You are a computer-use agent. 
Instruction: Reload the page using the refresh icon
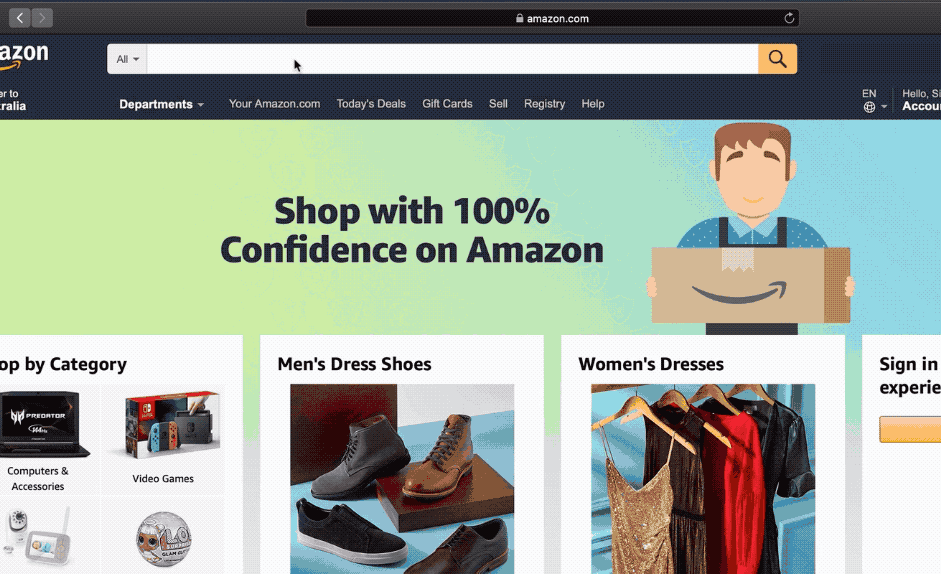789,18
